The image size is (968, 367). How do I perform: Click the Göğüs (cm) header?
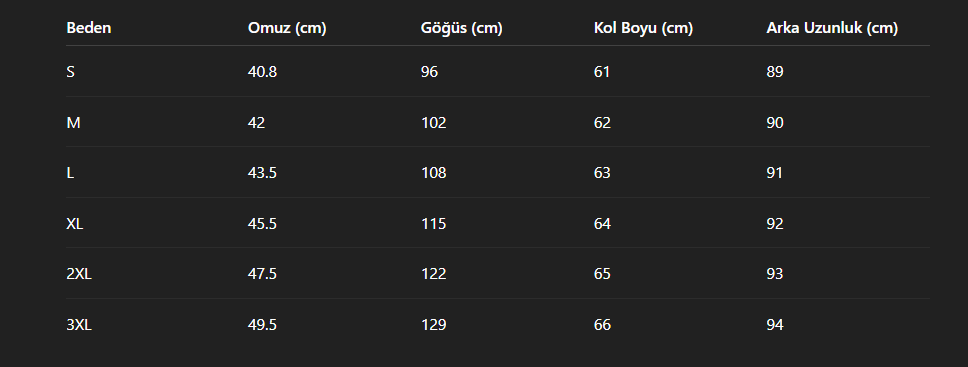461,28
